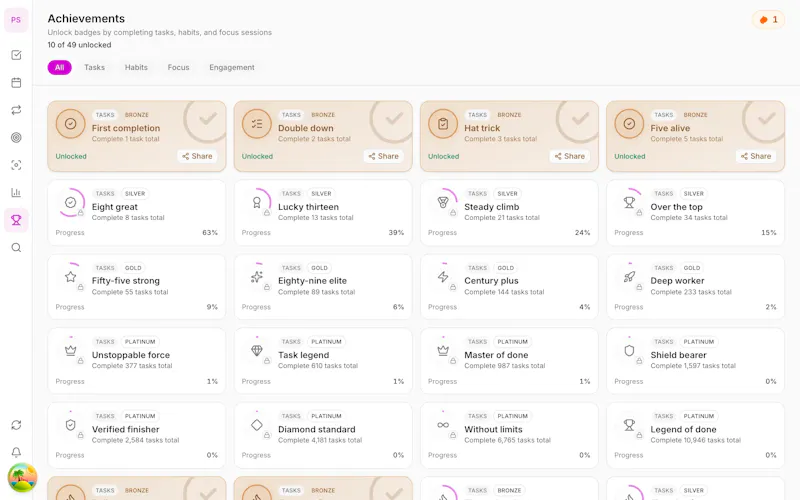Click the Hat trick clipboard badge icon
The image size is (800, 500).
point(443,124)
